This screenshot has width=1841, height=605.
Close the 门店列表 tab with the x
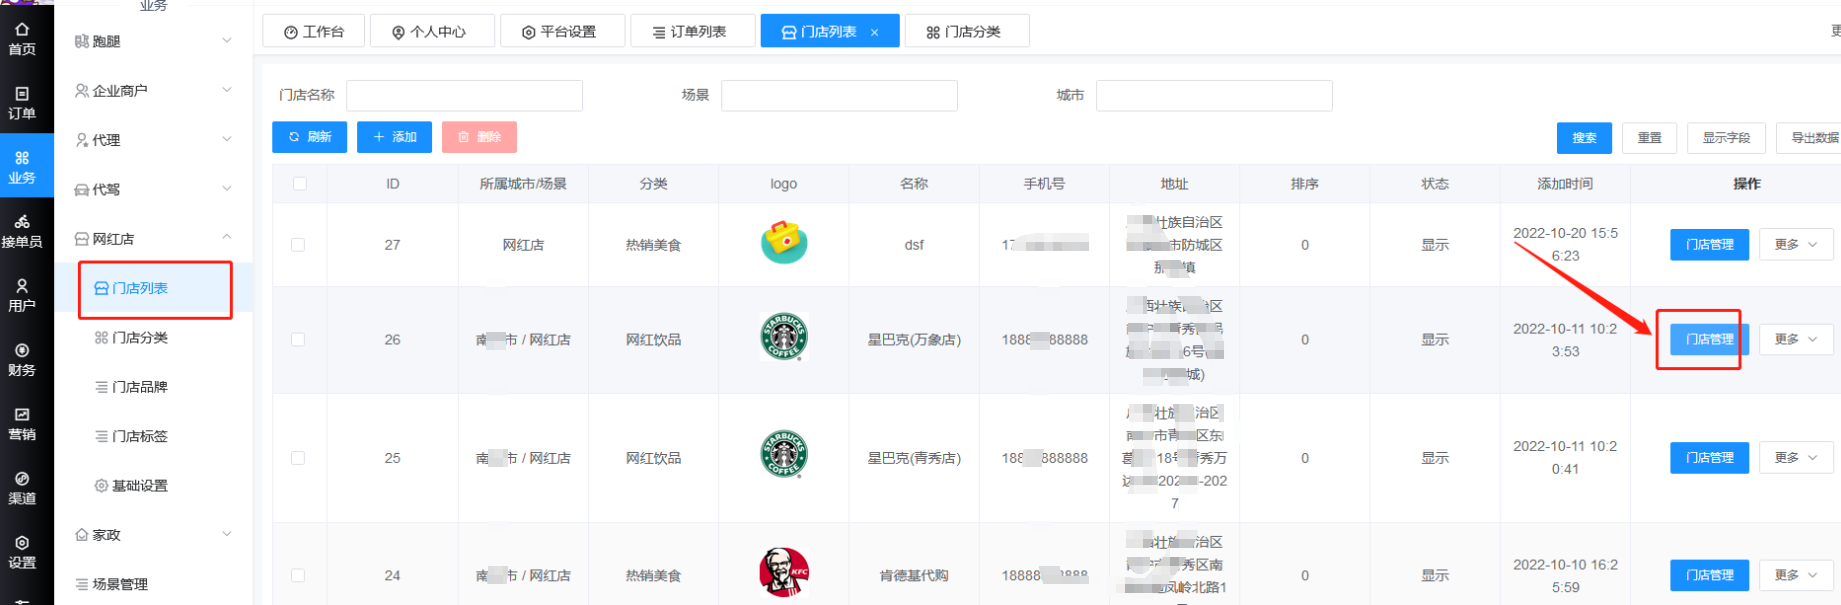tap(874, 32)
